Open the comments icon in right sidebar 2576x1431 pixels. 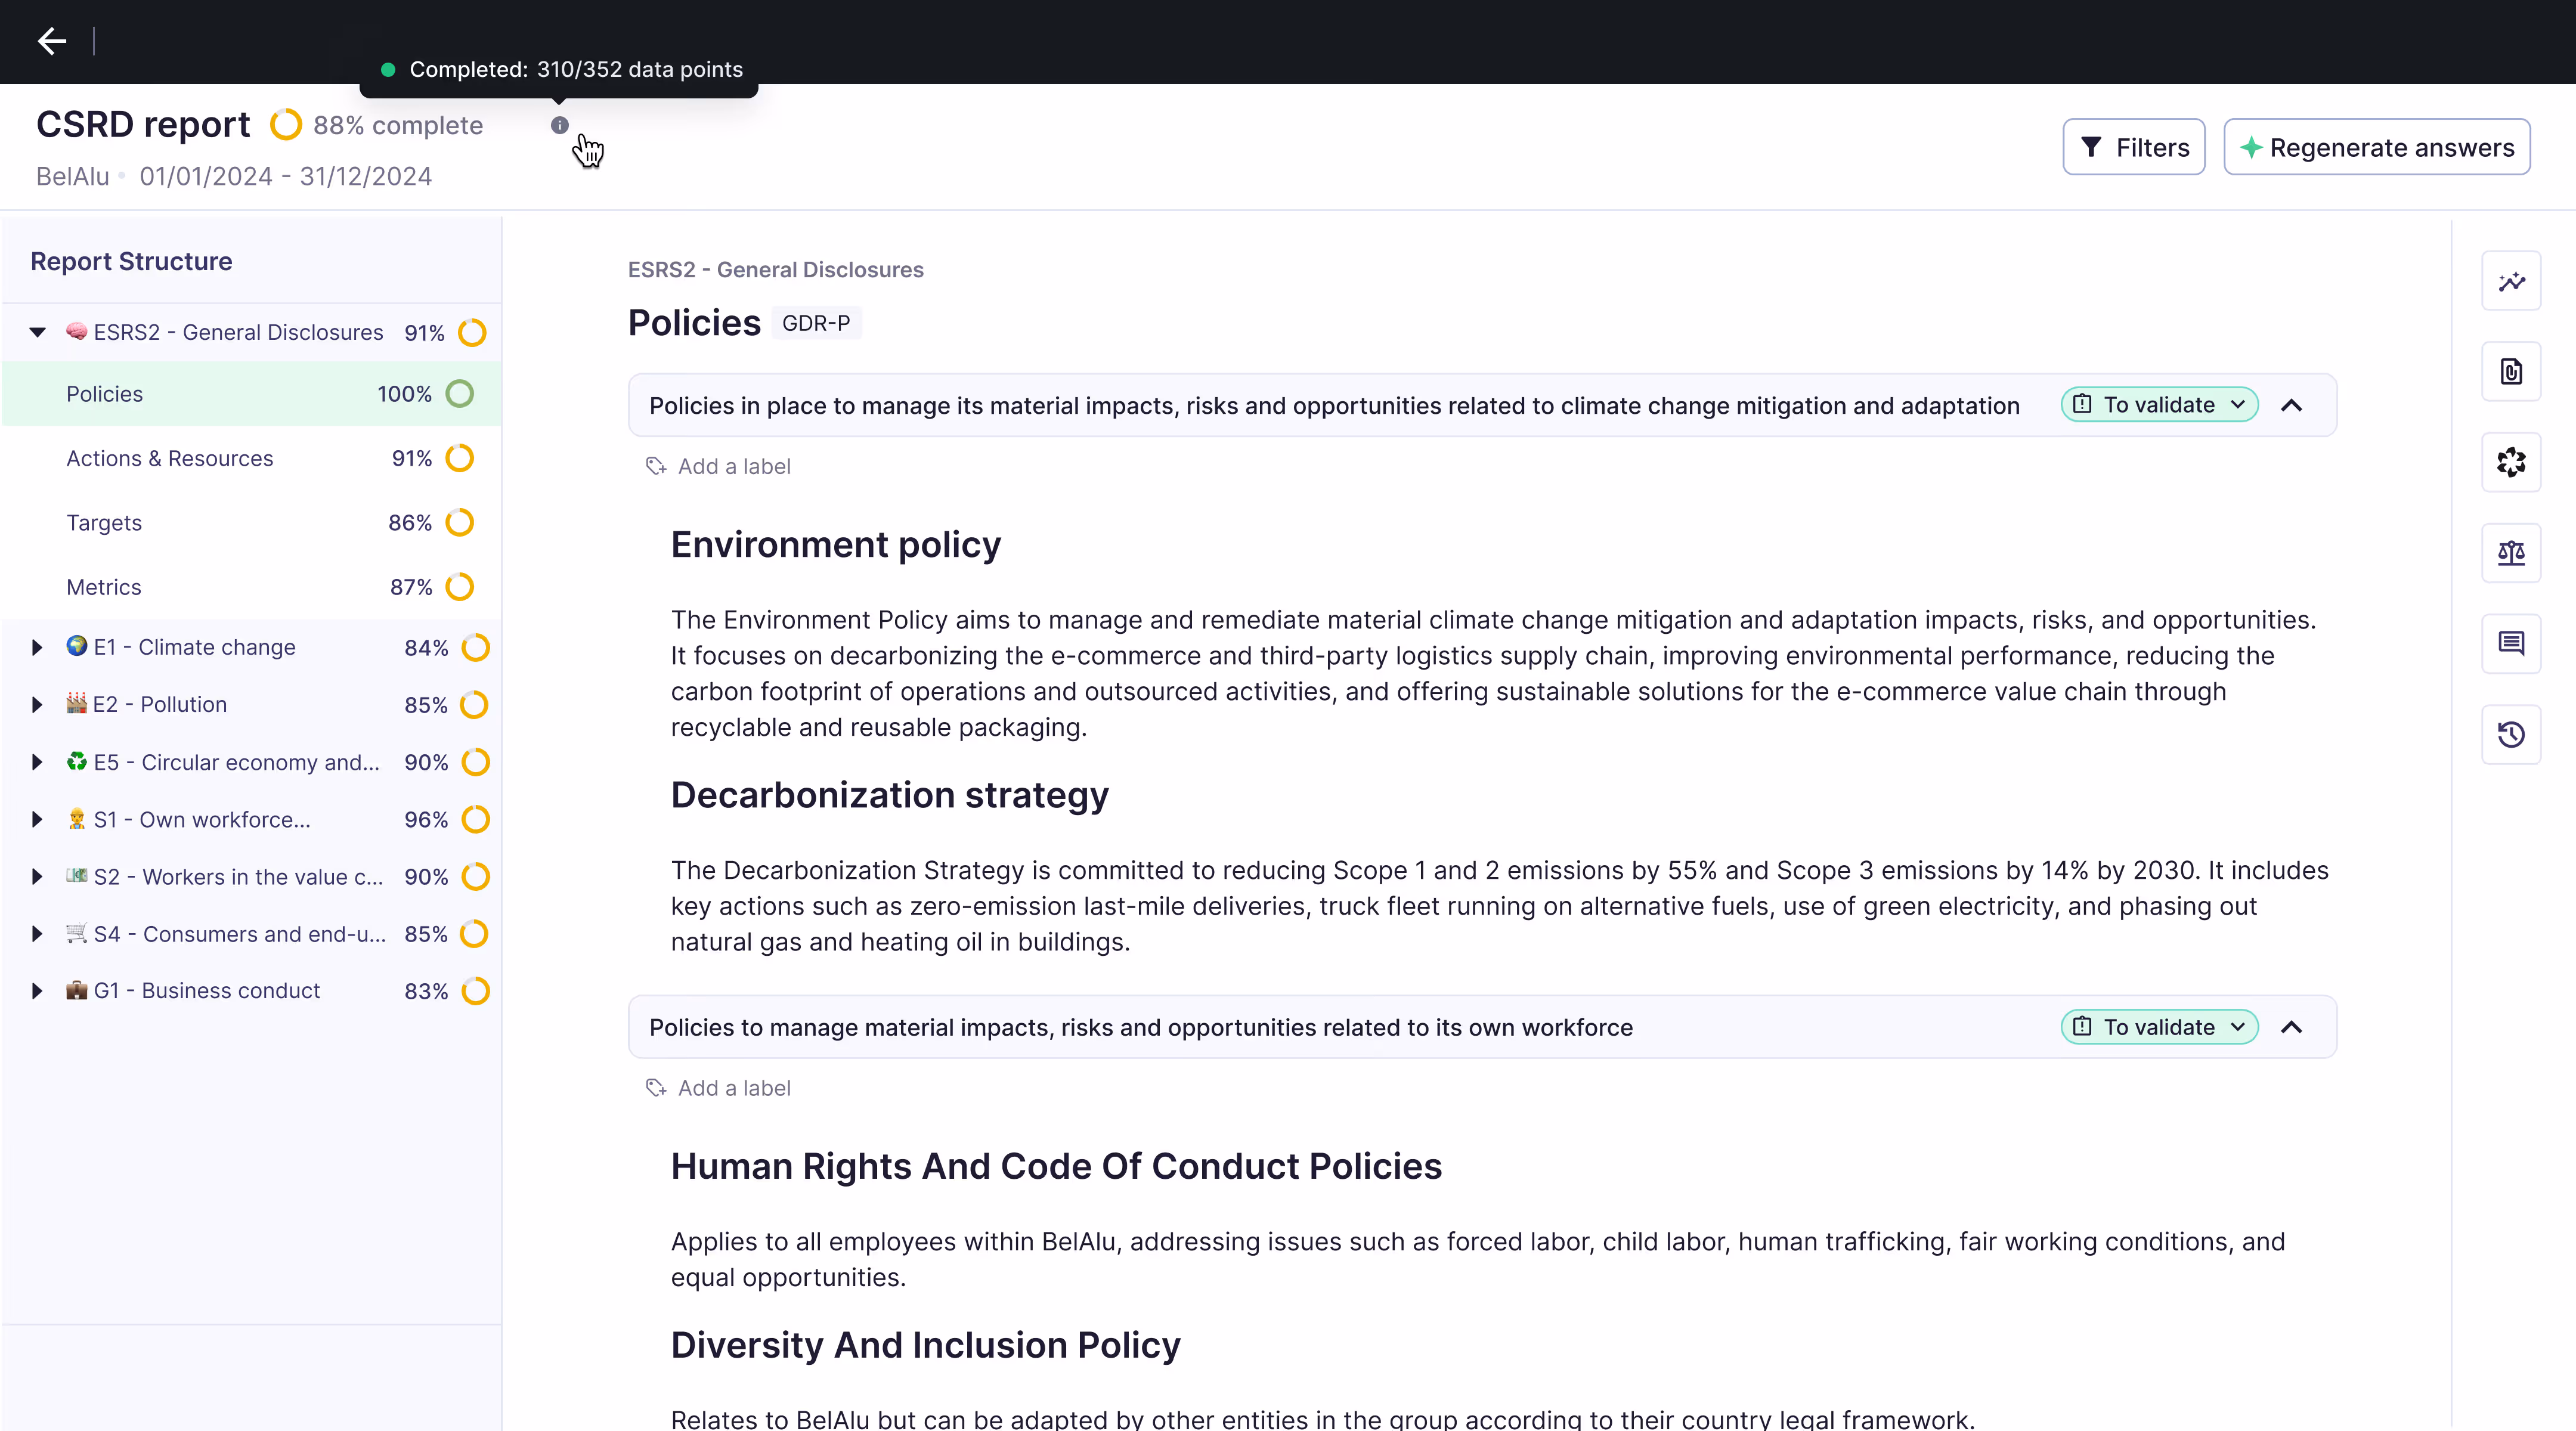pyautogui.click(x=2511, y=643)
